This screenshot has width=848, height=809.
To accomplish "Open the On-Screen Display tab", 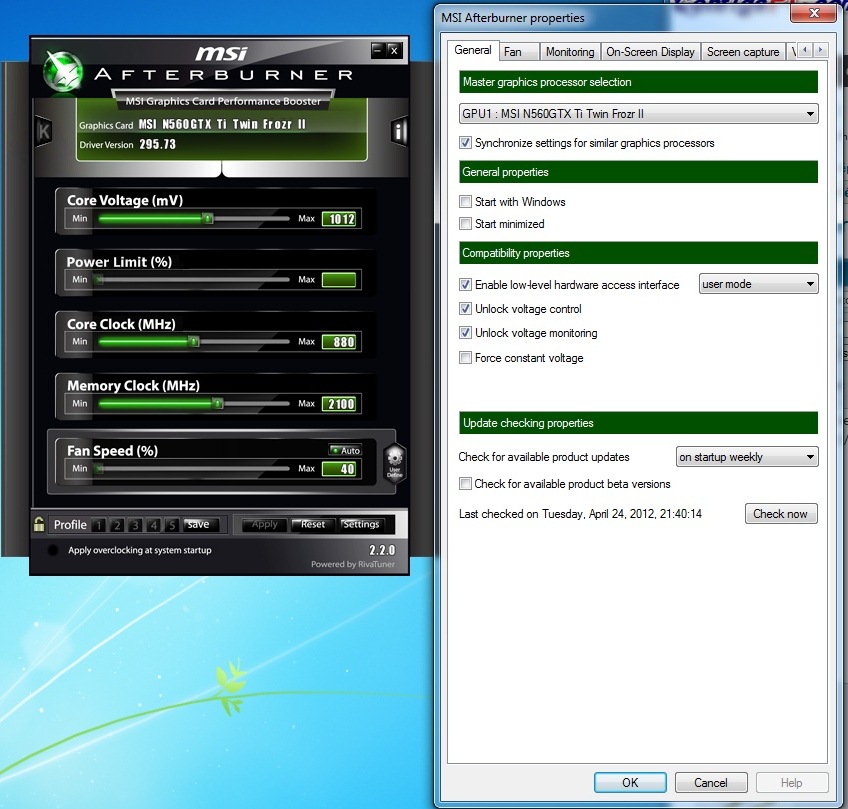I will 650,51.
